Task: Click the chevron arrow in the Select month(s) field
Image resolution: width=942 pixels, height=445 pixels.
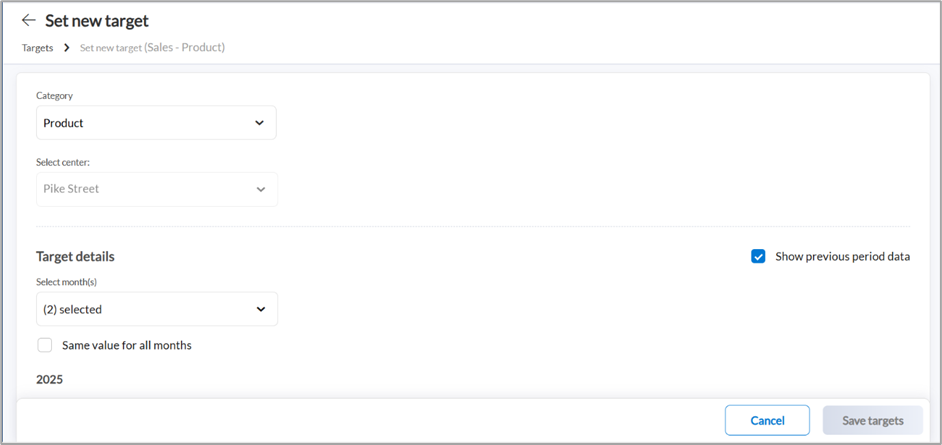Action: (261, 309)
